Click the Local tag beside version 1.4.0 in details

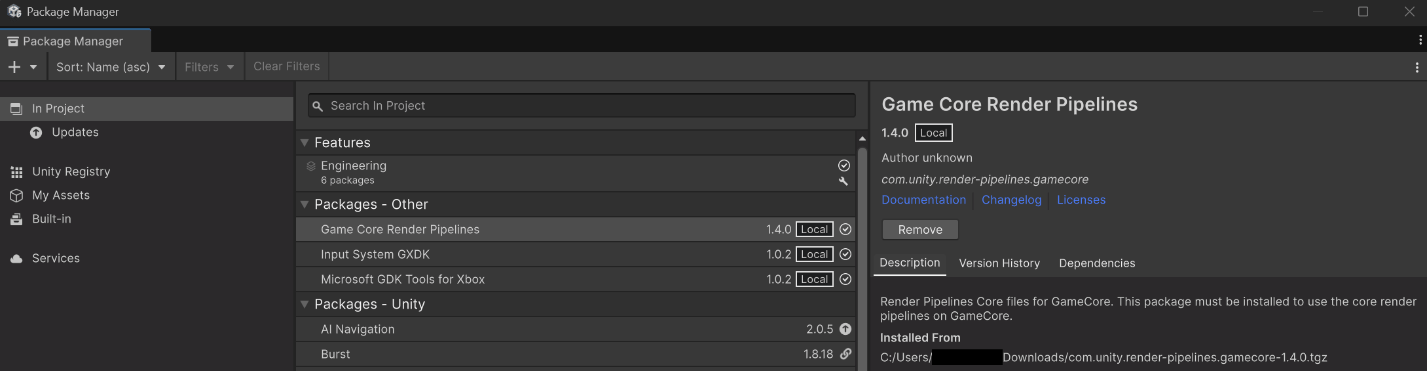click(933, 133)
